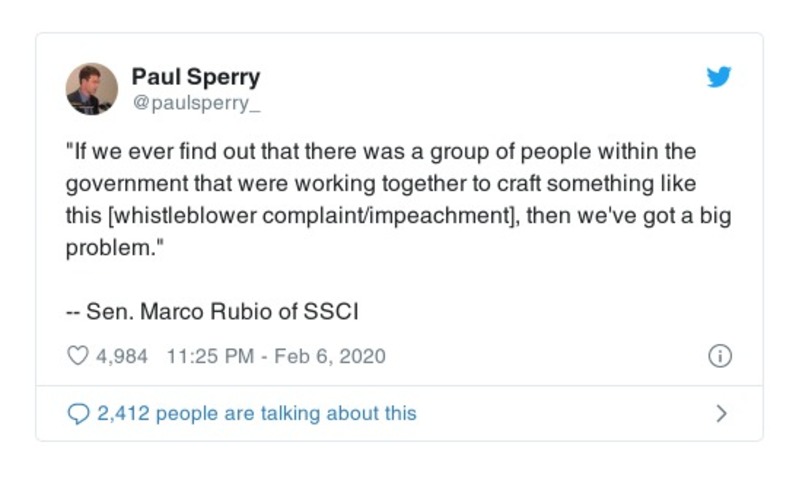799x490 pixels.
Task: Open Paul Sperry's profile photo
Action: (x=92, y=88)
